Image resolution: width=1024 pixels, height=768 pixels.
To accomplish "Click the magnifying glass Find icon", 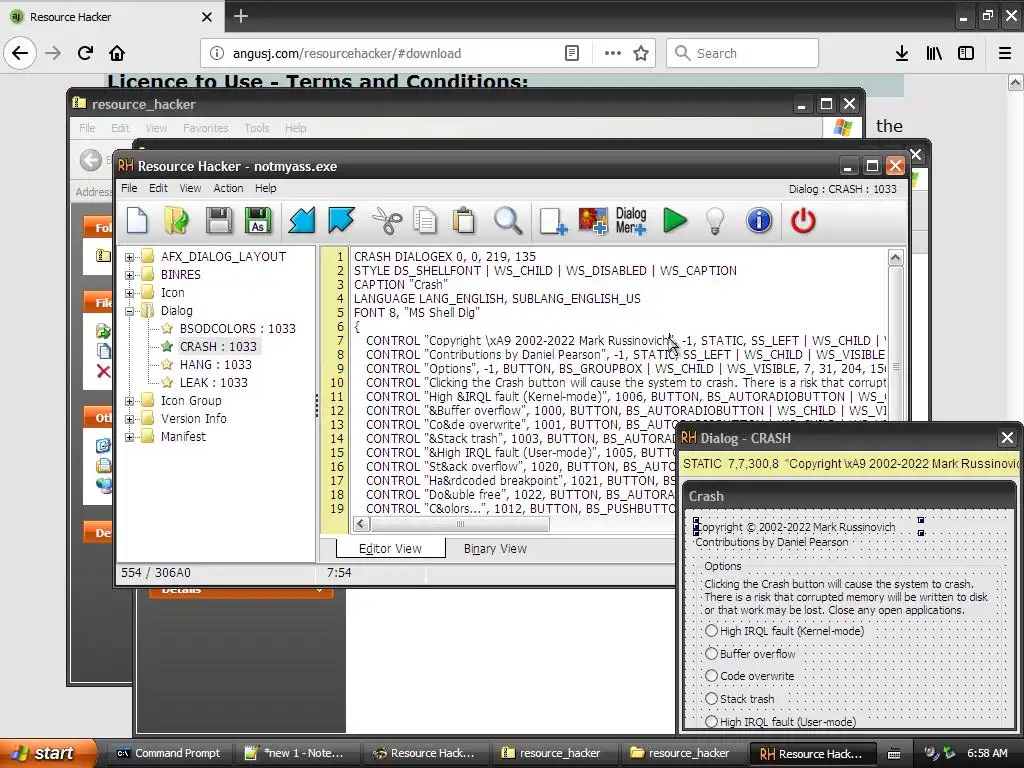I will pyautogui.click(x=507, y=221).
